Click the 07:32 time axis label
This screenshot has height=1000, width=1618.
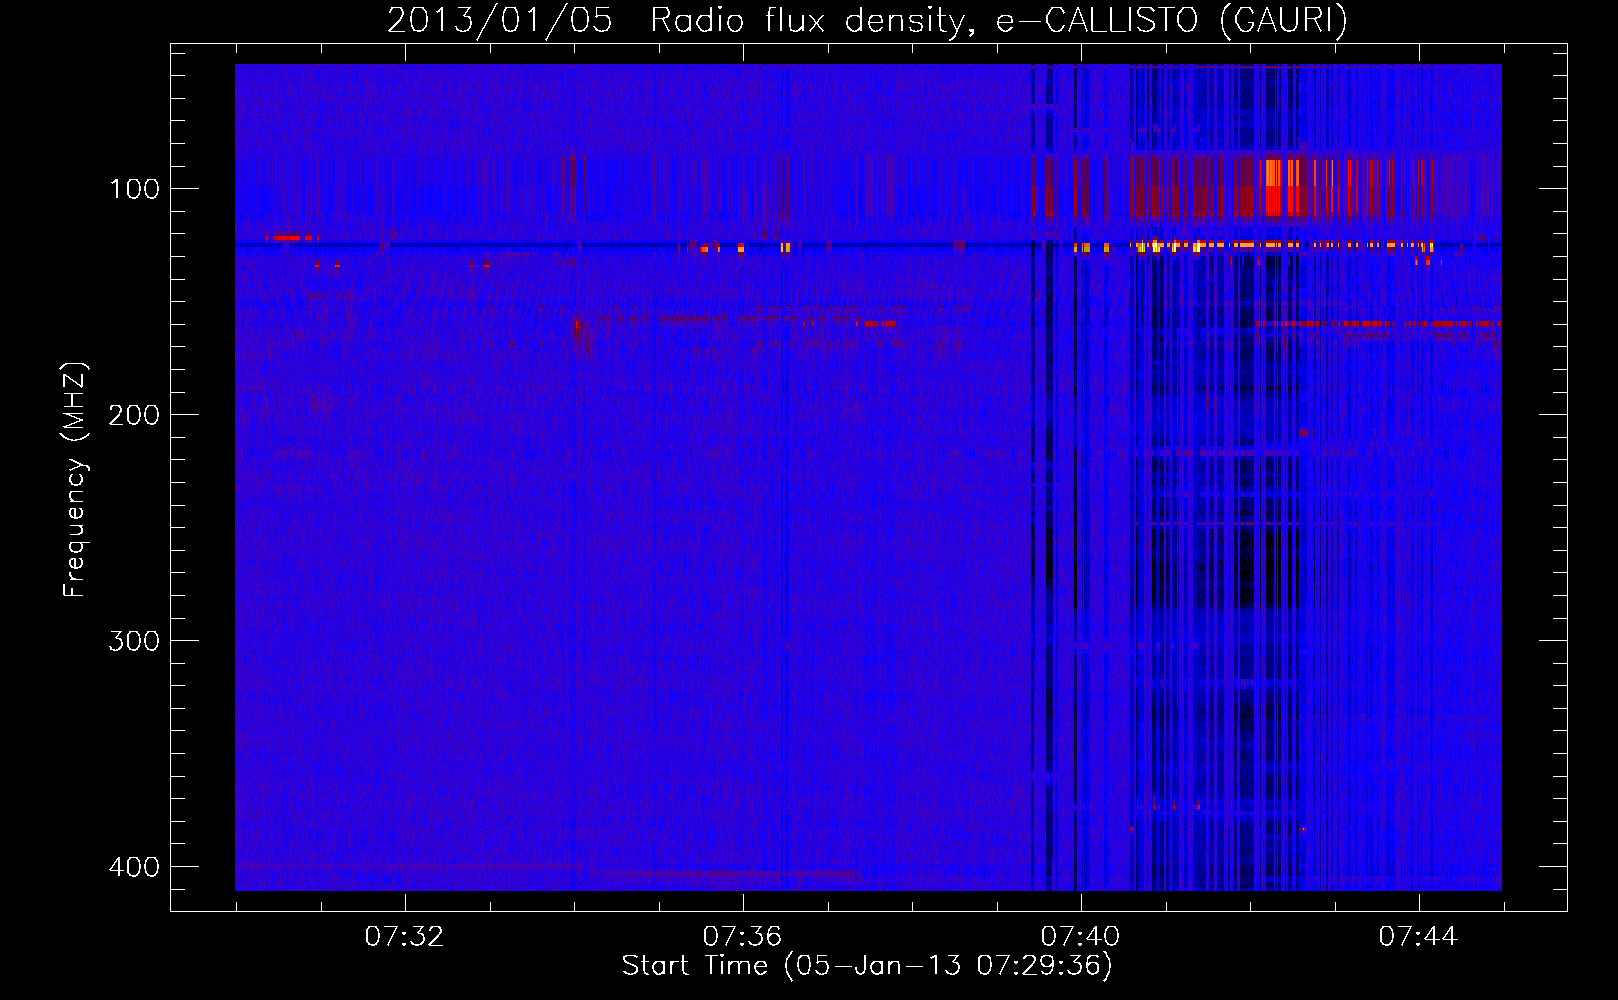[x=404, y=937]
